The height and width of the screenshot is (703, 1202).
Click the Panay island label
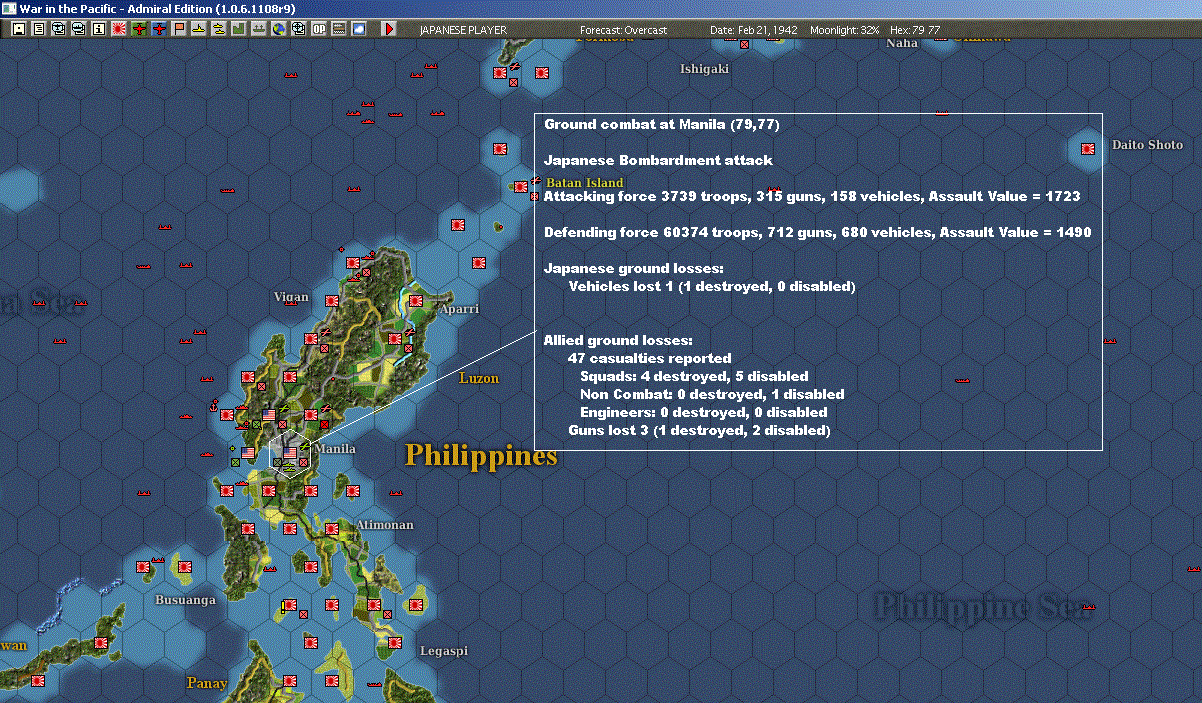click(207, 684)
